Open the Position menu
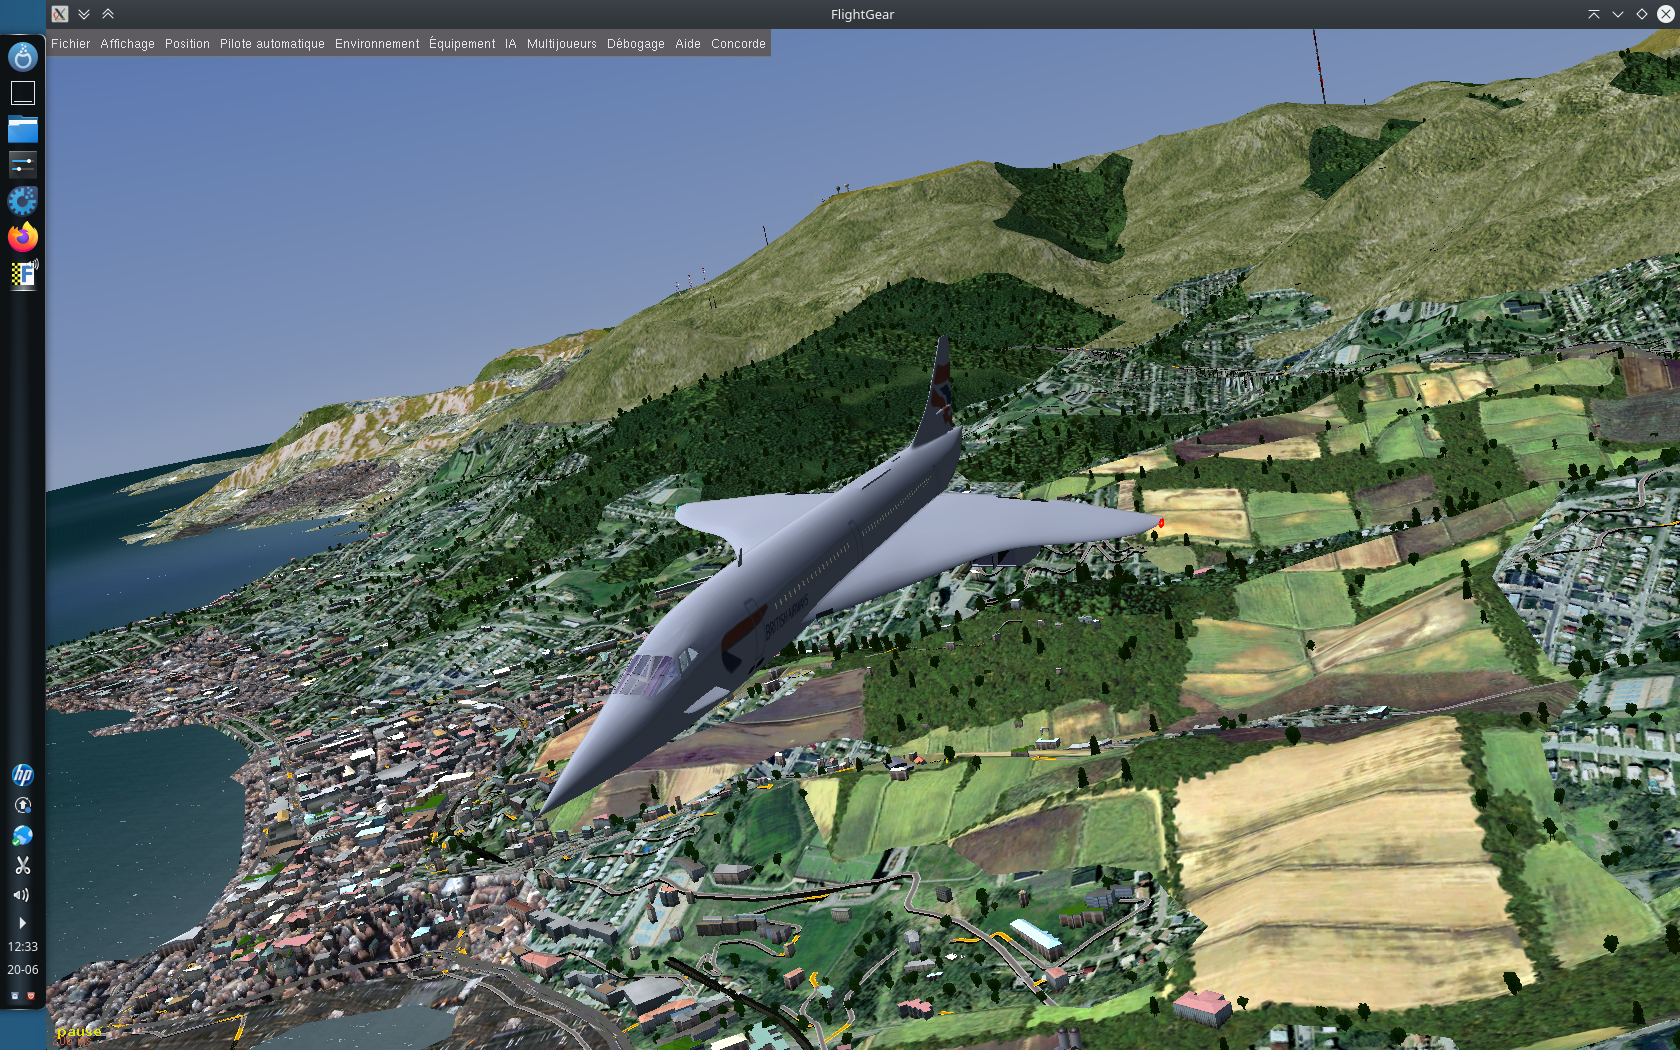Image resolution: width=1680 pixels, height=1050 pixels. pyautogui.click(x=187, y=44)
